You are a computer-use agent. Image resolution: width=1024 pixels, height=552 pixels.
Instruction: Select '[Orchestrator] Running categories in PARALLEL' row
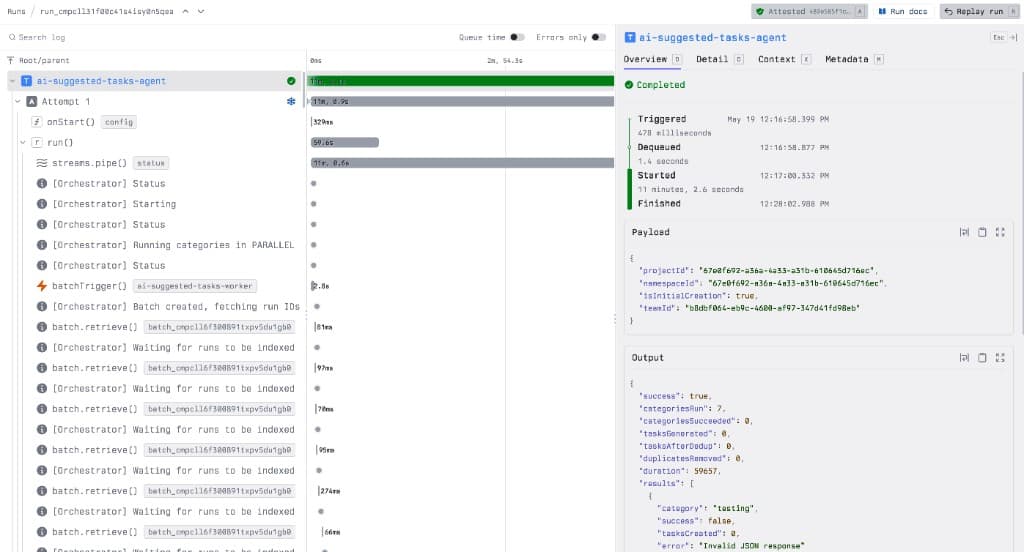click(173, 245)
